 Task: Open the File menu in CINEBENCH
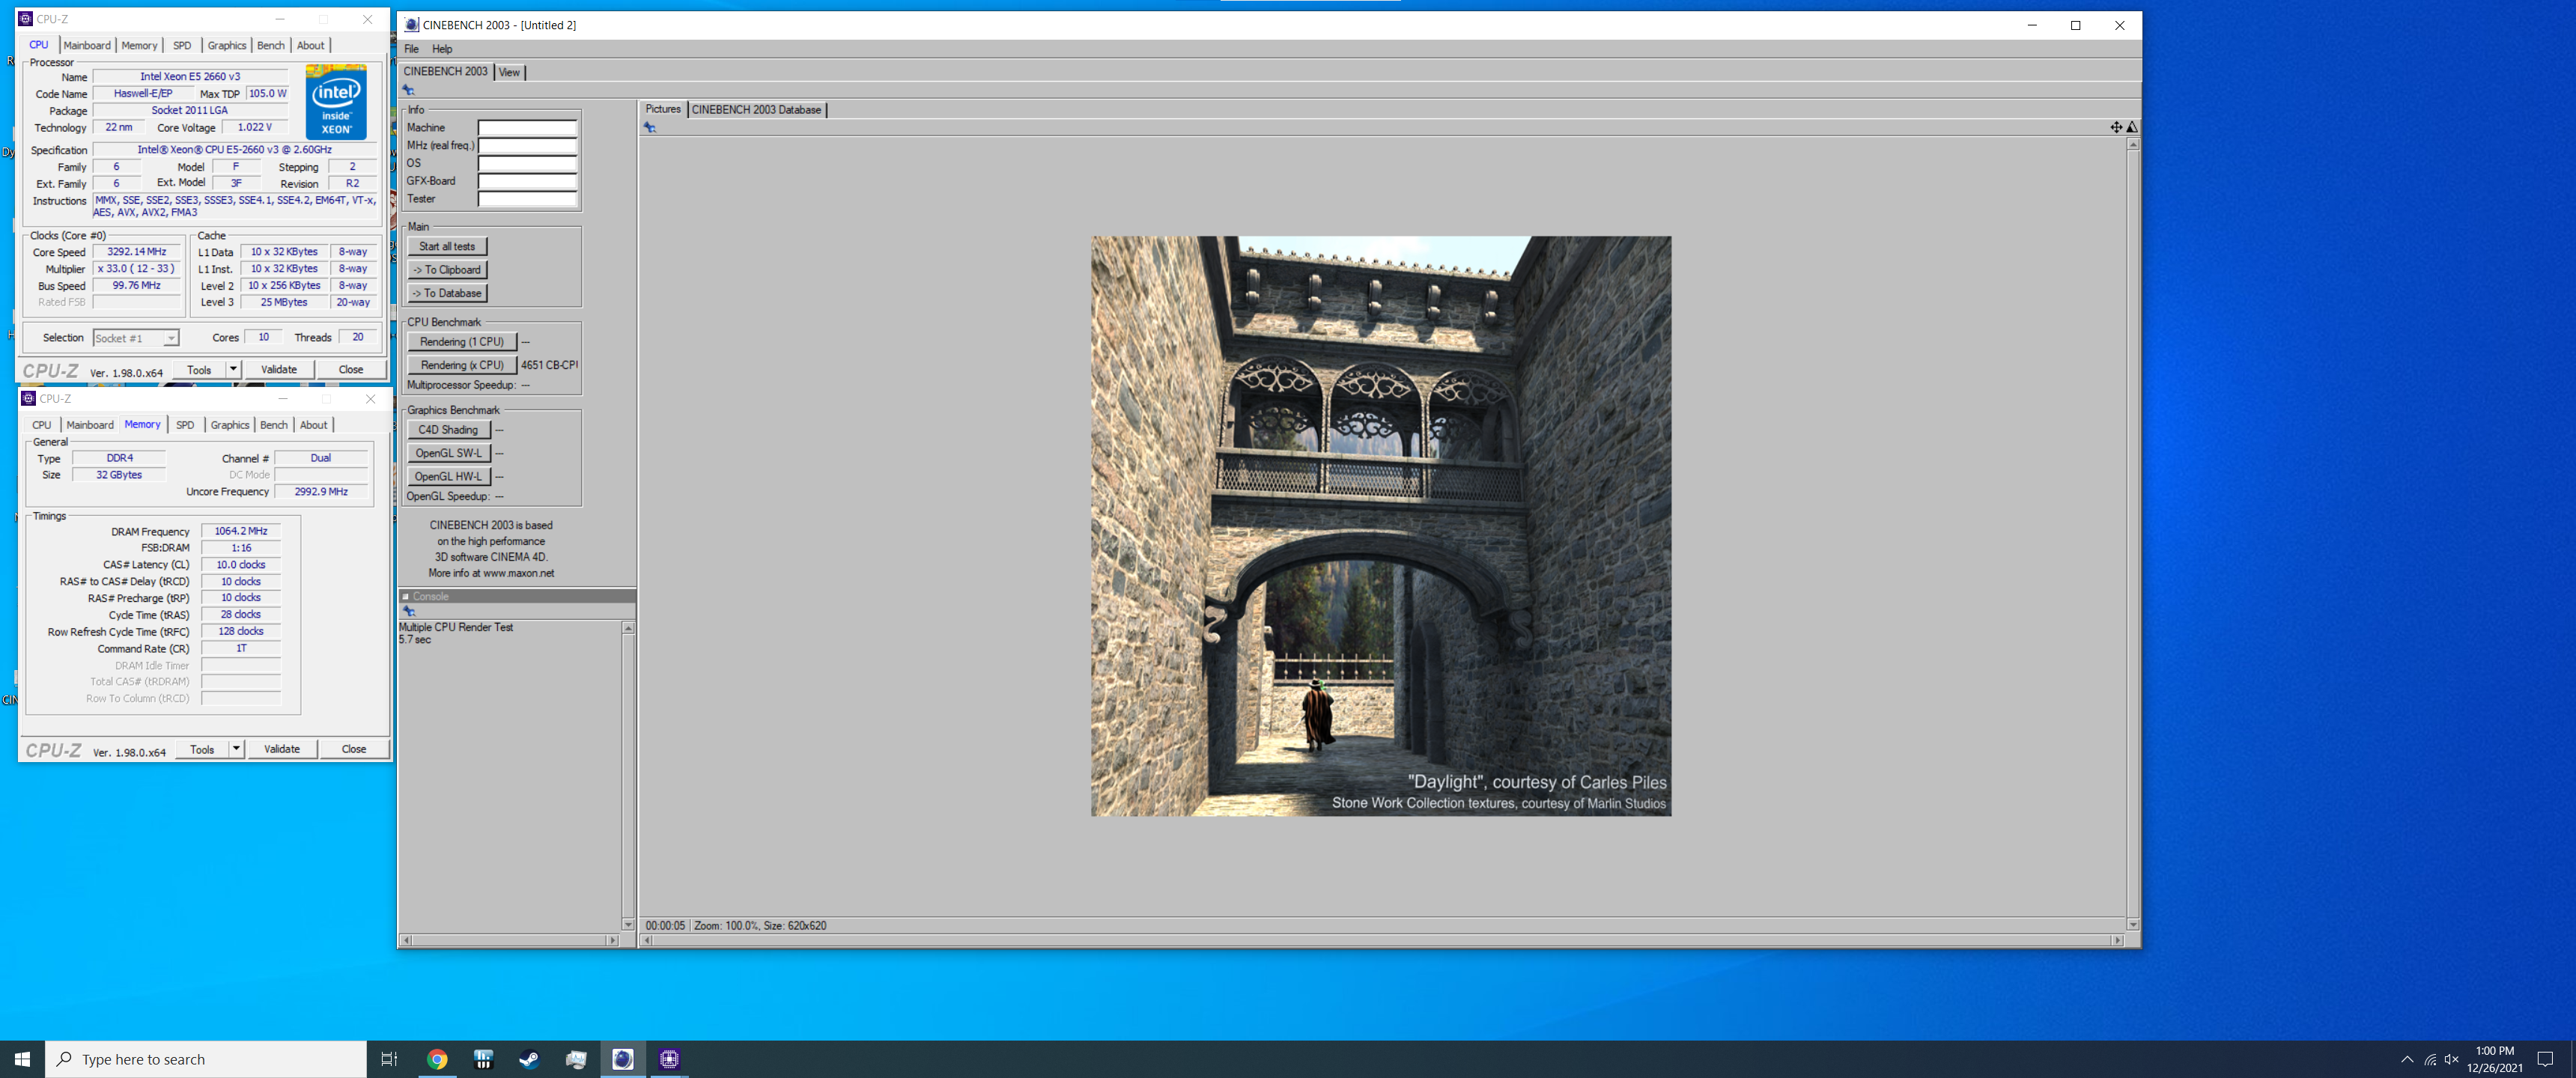click(411, 49)
